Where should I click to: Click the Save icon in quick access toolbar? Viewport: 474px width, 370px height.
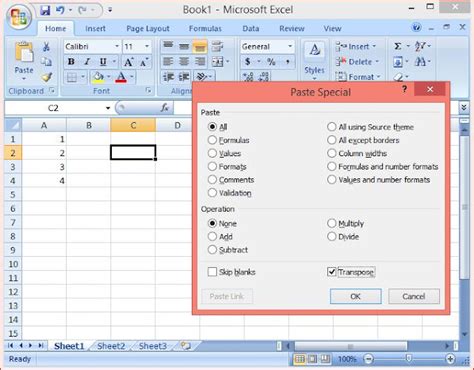[x=45, y=10]
